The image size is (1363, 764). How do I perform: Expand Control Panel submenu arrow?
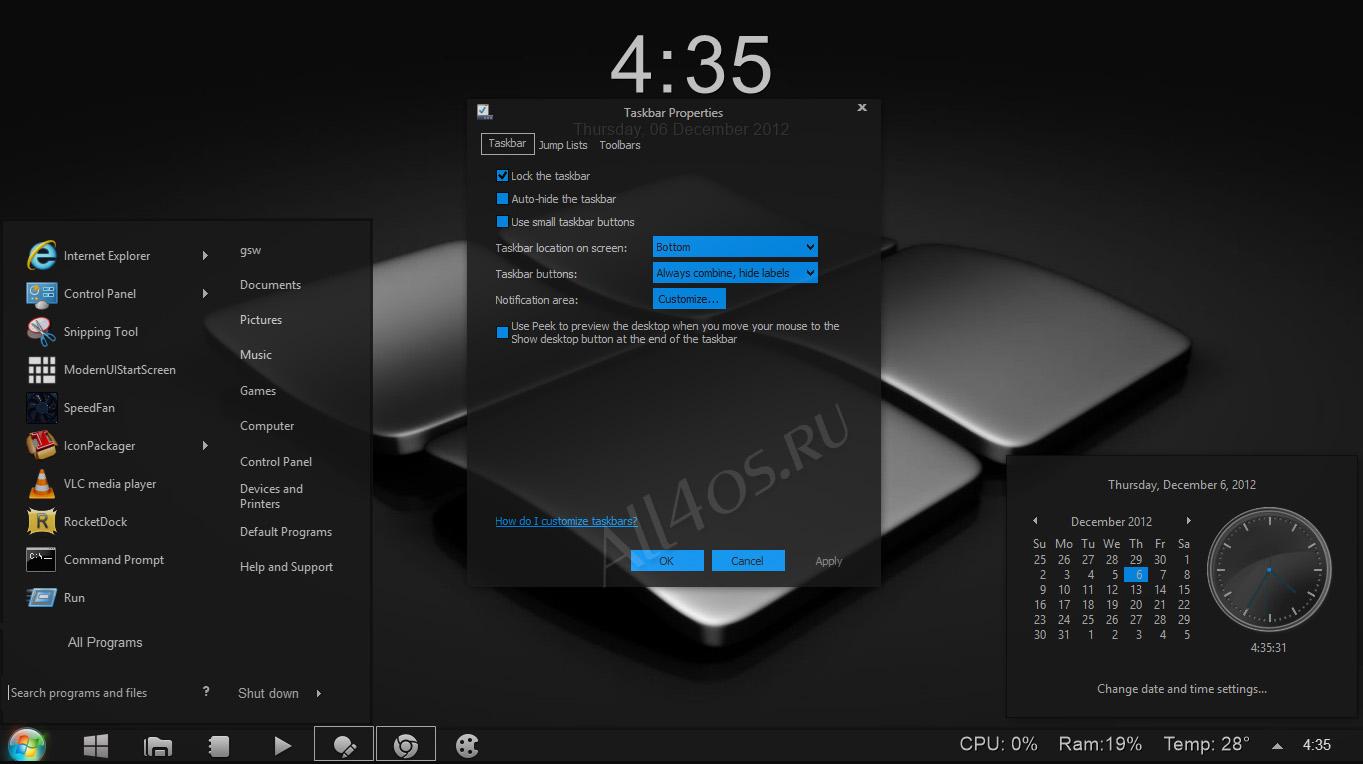pyautogui.click(x=205, y=294)
